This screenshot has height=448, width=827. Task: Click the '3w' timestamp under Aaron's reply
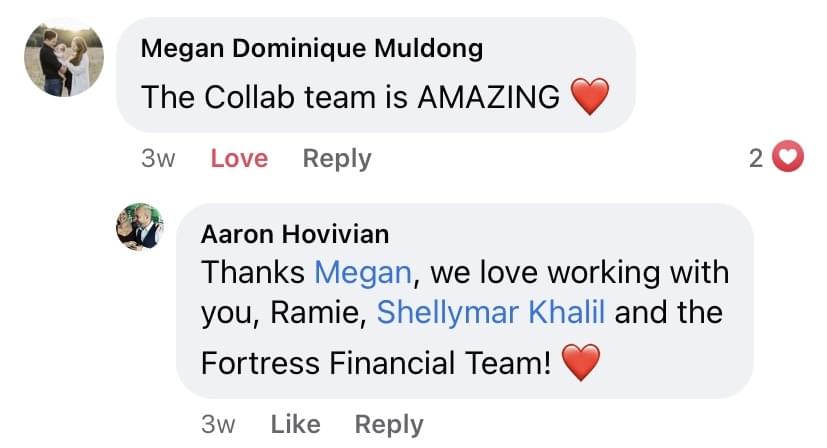[218, 424]
